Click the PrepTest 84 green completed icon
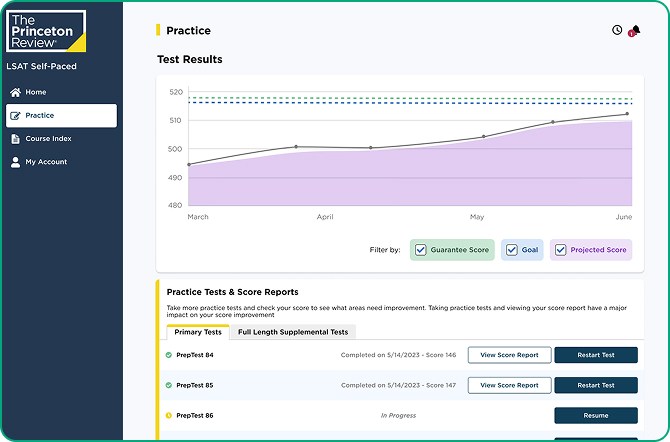Image resolution: width=670 pixels, height=442 pixels. (169, 355)
